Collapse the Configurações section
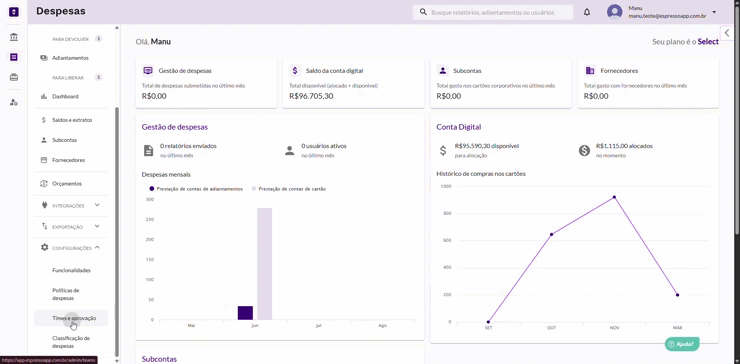Screen dimensions: 740x364 tap(71, 248)
